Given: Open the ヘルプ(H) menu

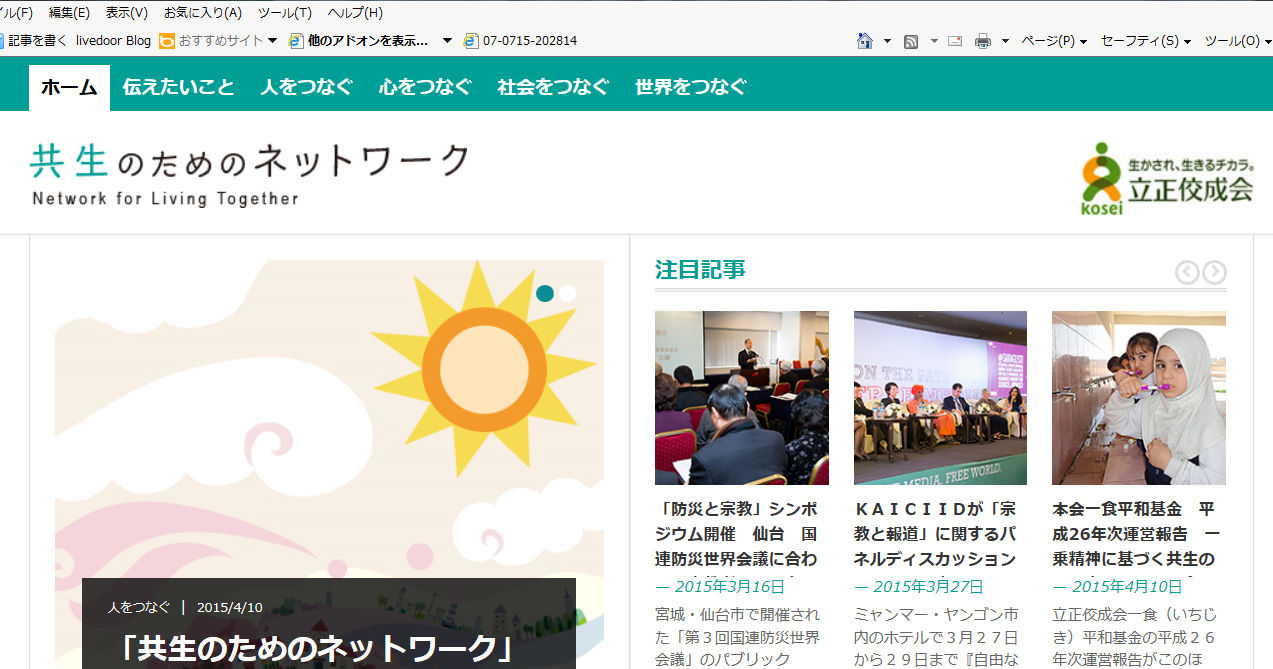Looking at the screenshot, I should pyautogui.click(x=355, y=13).
